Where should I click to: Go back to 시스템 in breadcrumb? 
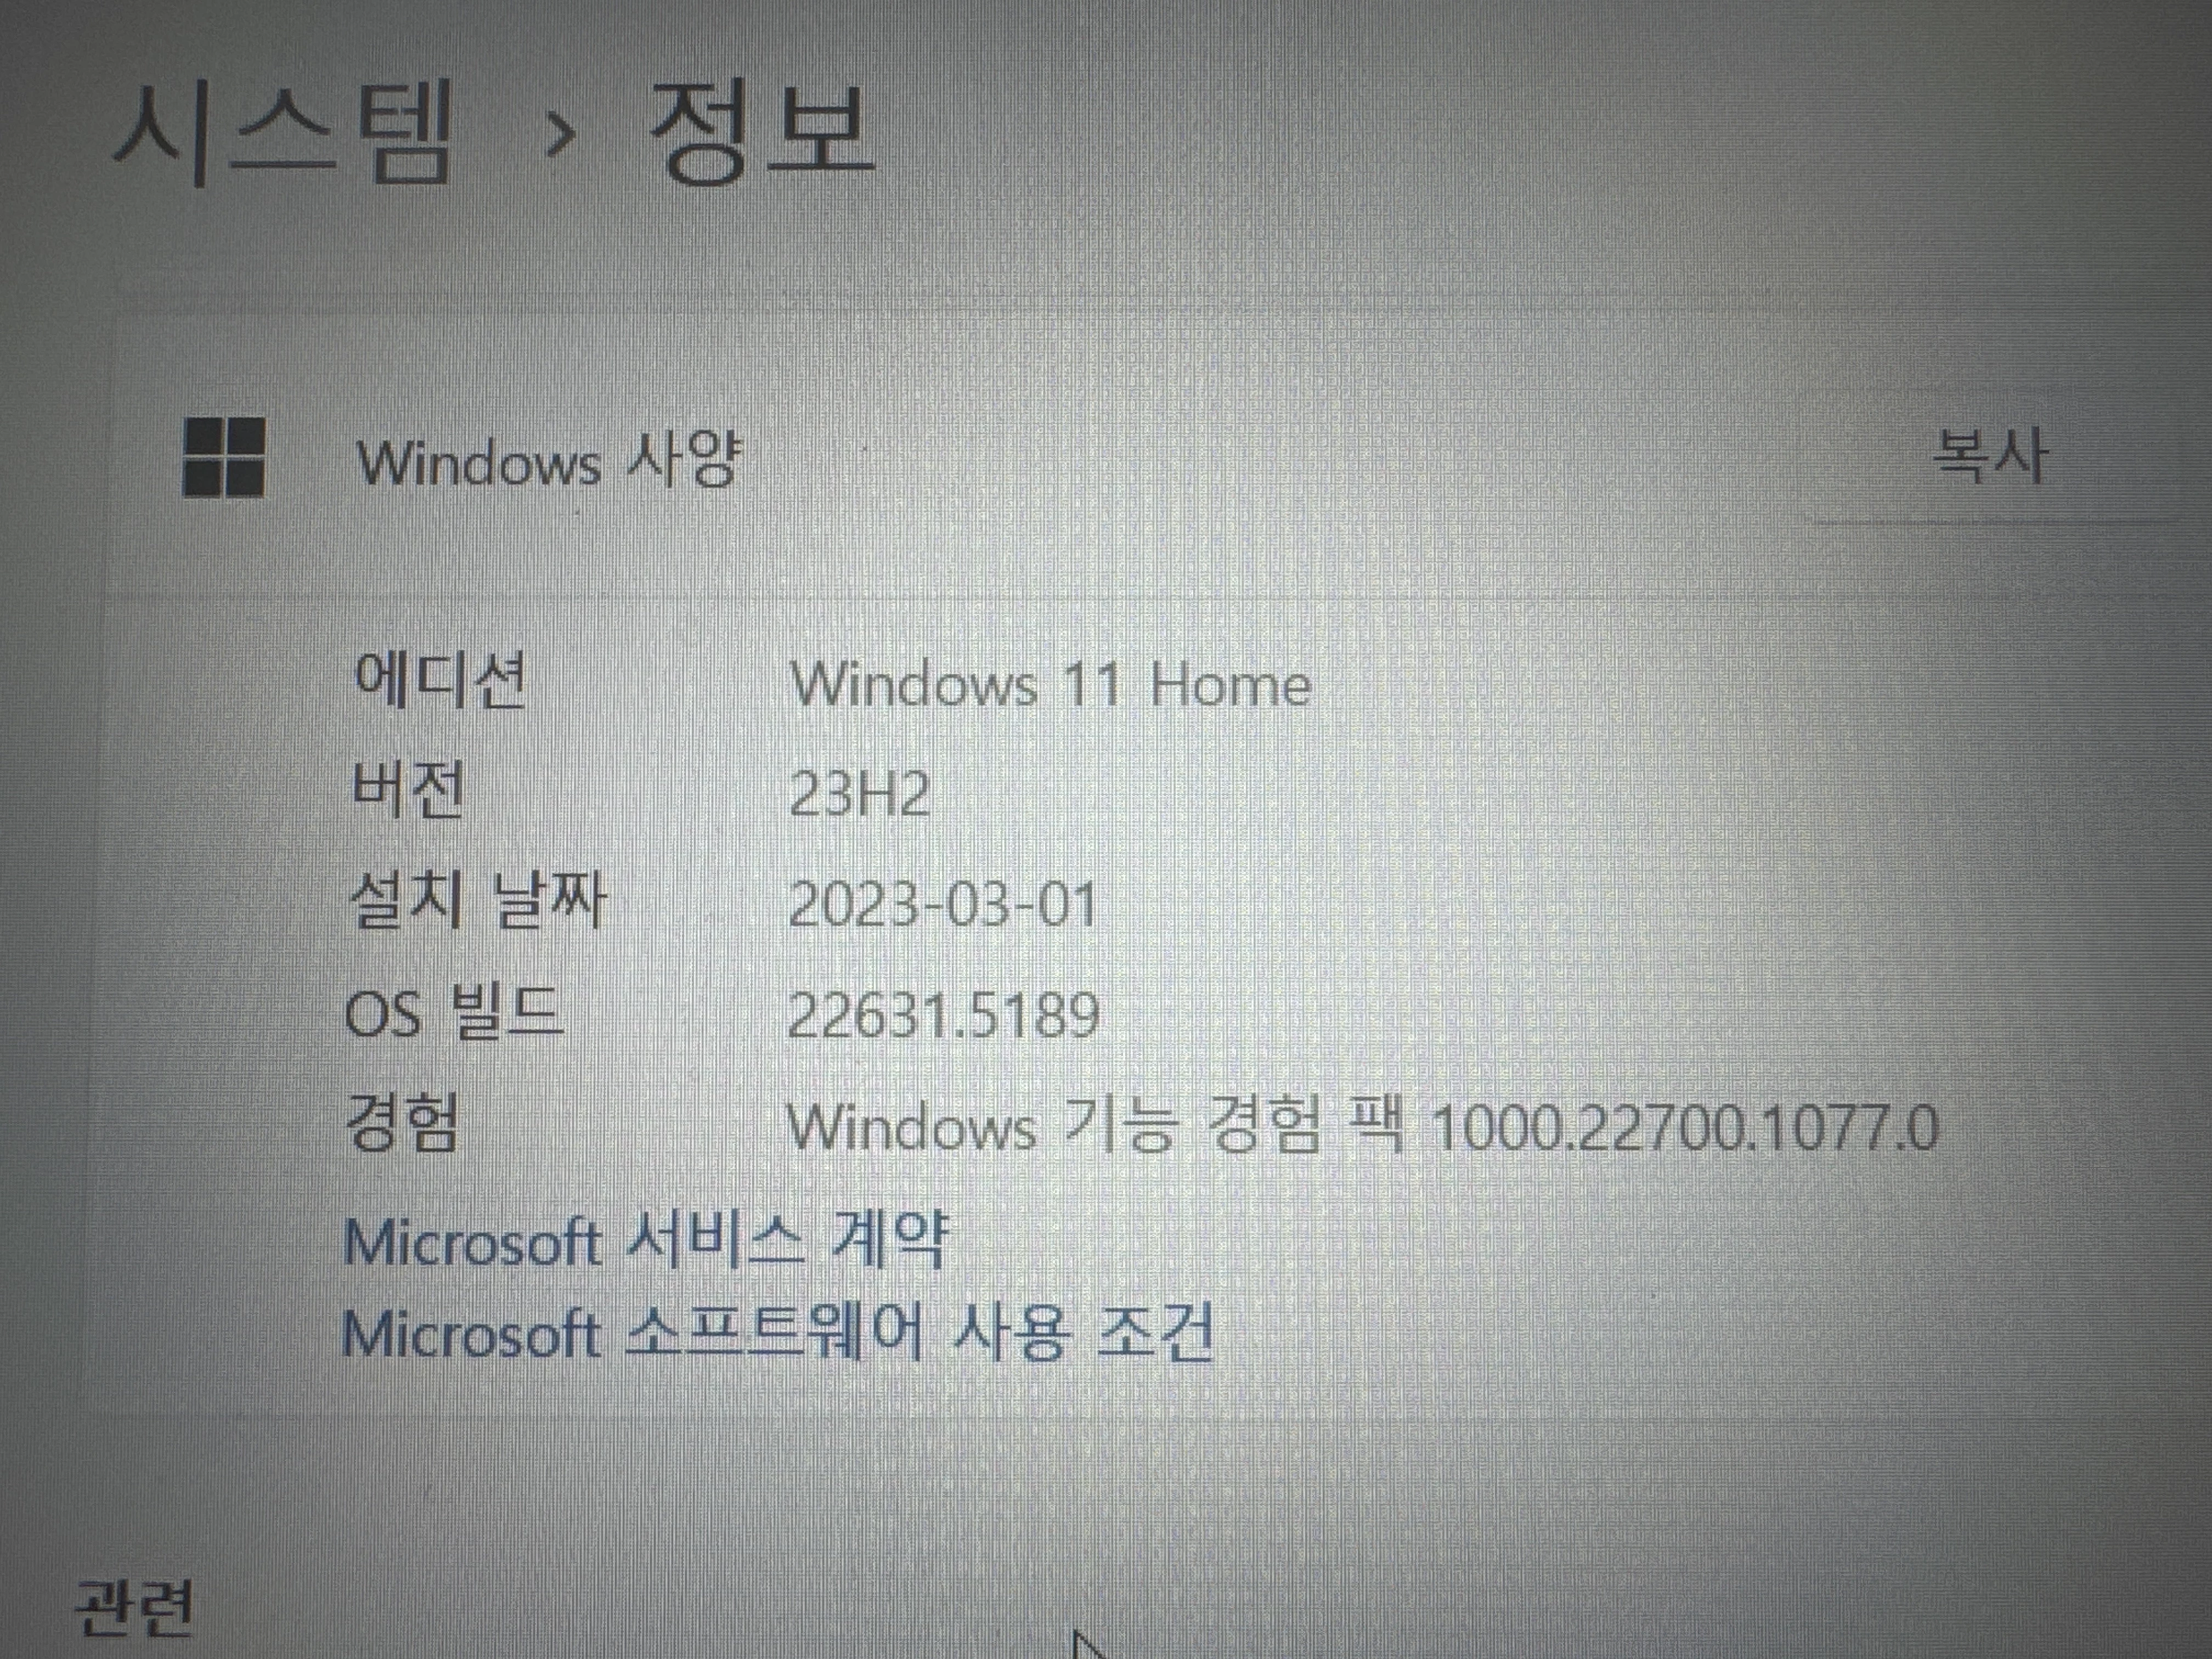click(x=283, y=136)
